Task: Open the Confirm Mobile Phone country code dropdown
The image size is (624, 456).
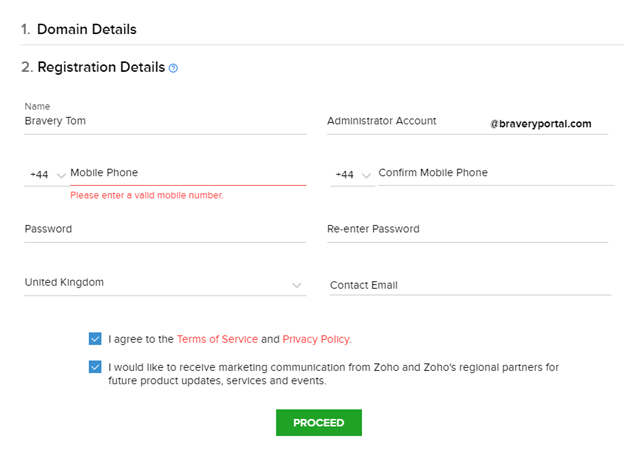Action: [x=352, y=174]
